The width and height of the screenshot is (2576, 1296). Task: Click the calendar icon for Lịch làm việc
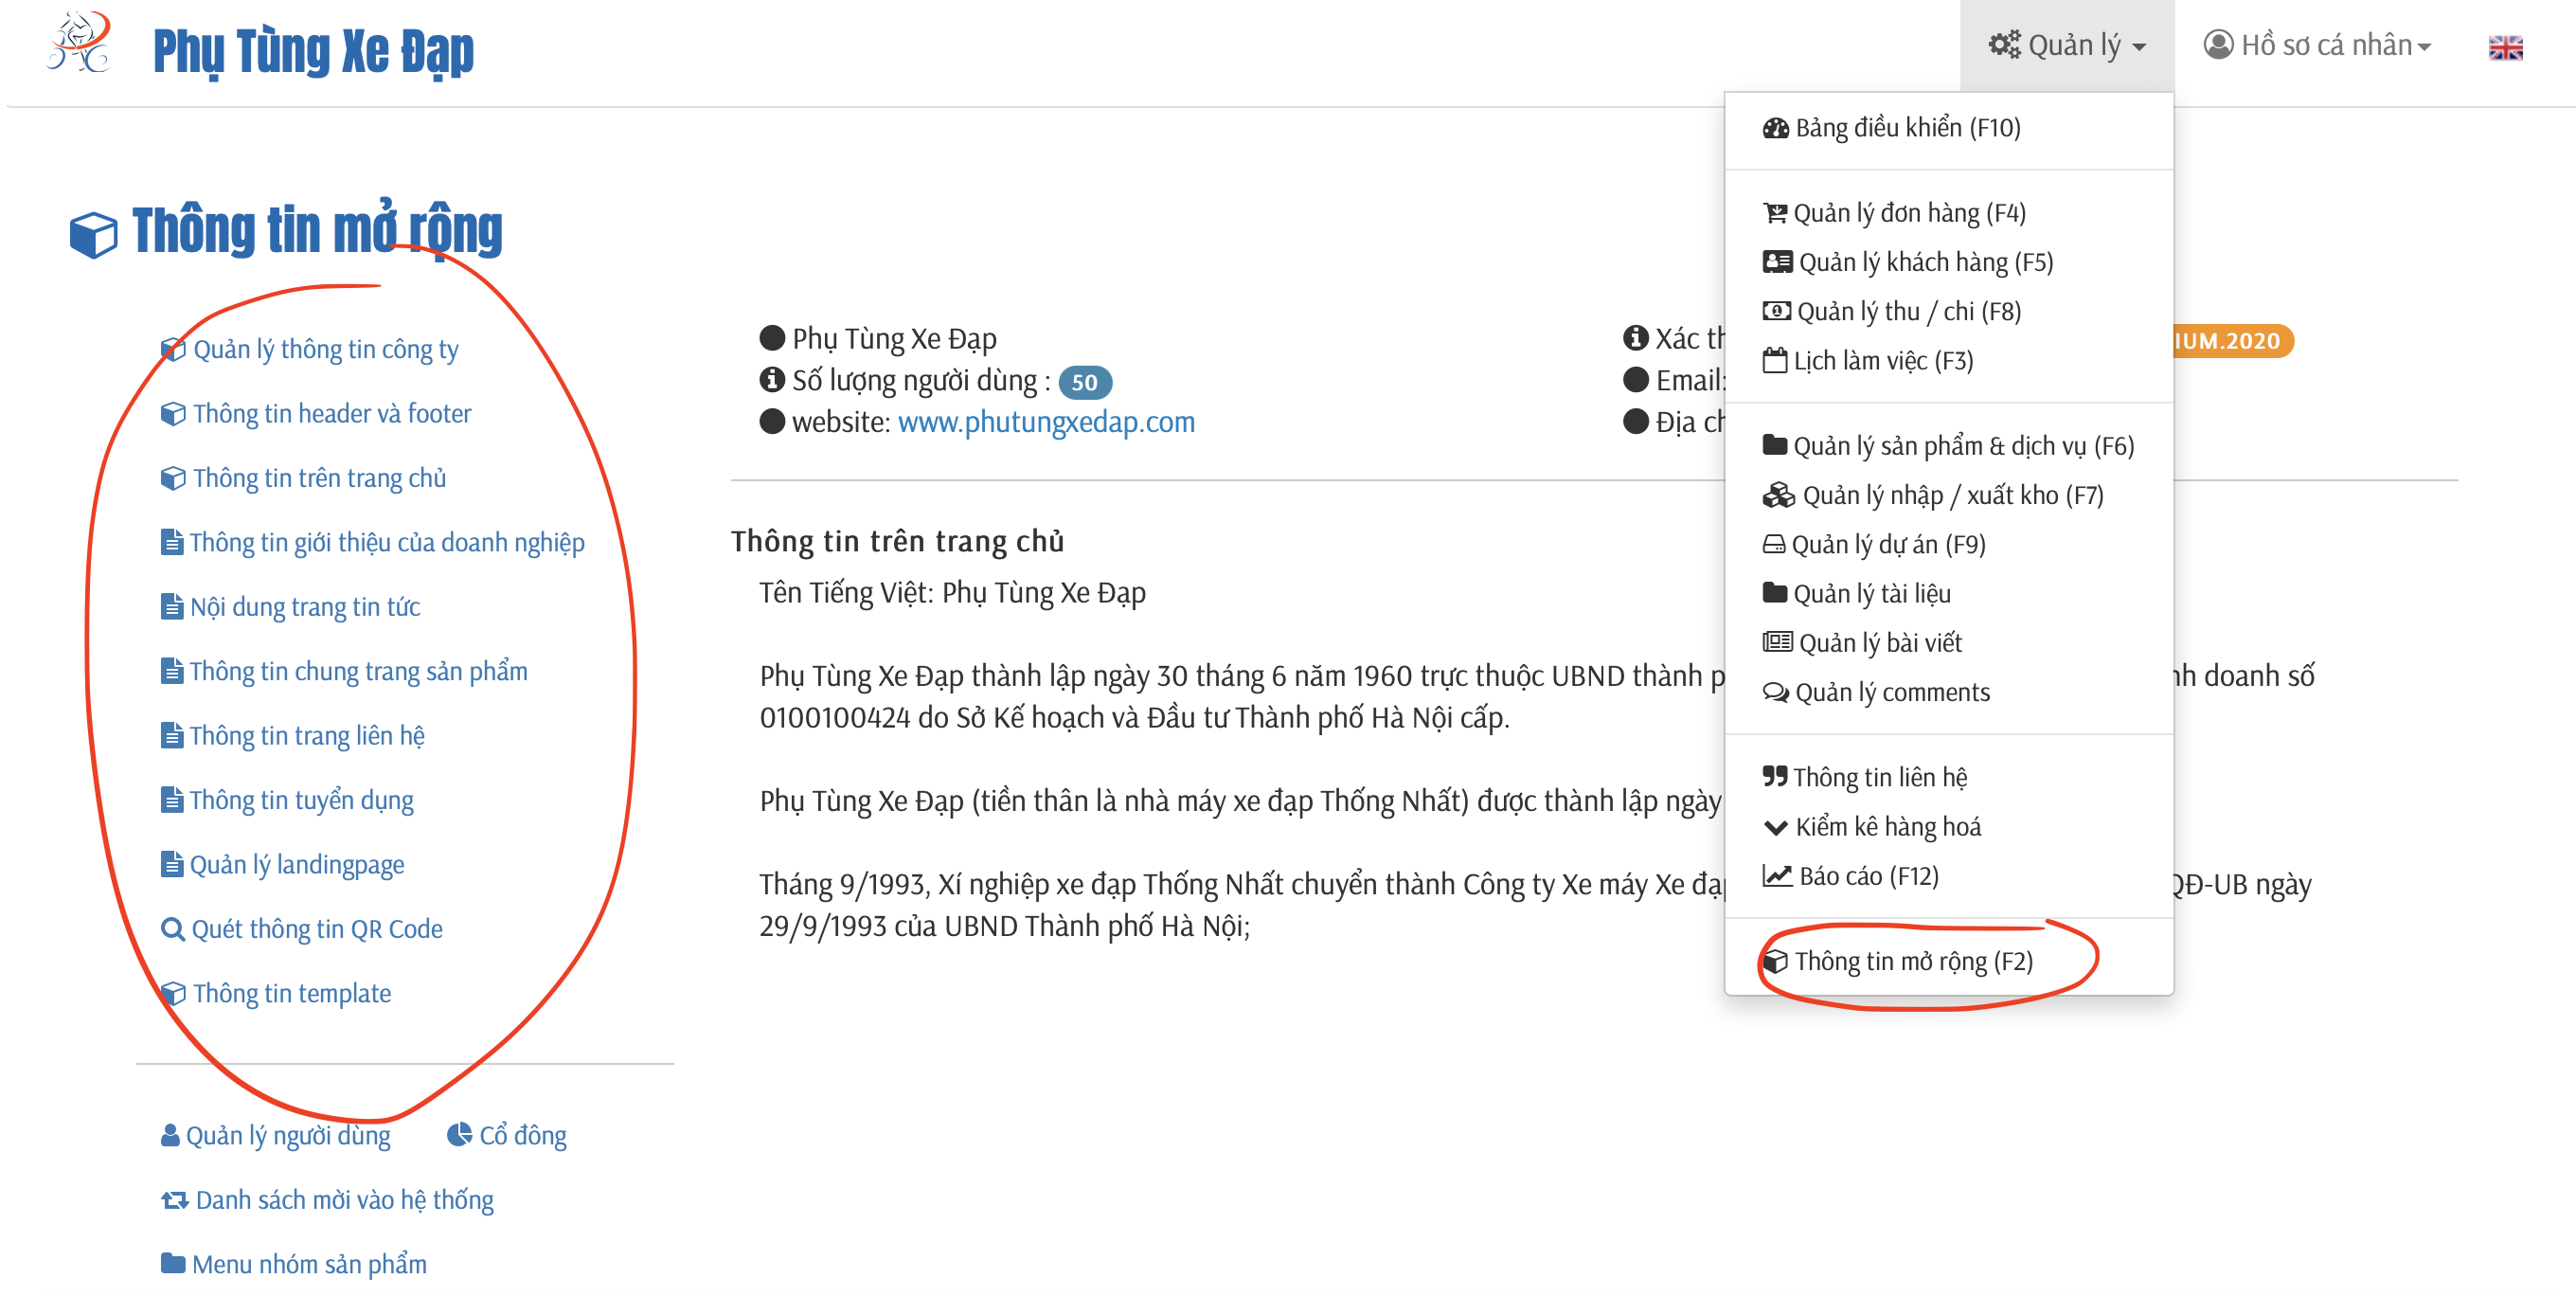1774,360
